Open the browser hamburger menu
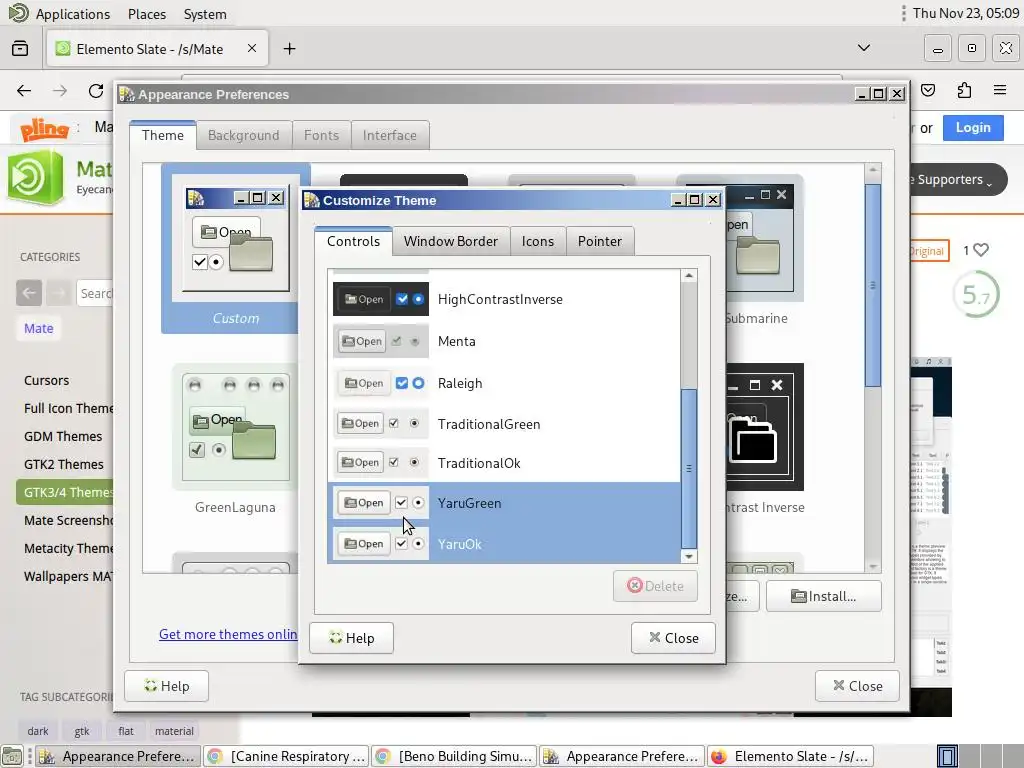 pos(1000,90)
